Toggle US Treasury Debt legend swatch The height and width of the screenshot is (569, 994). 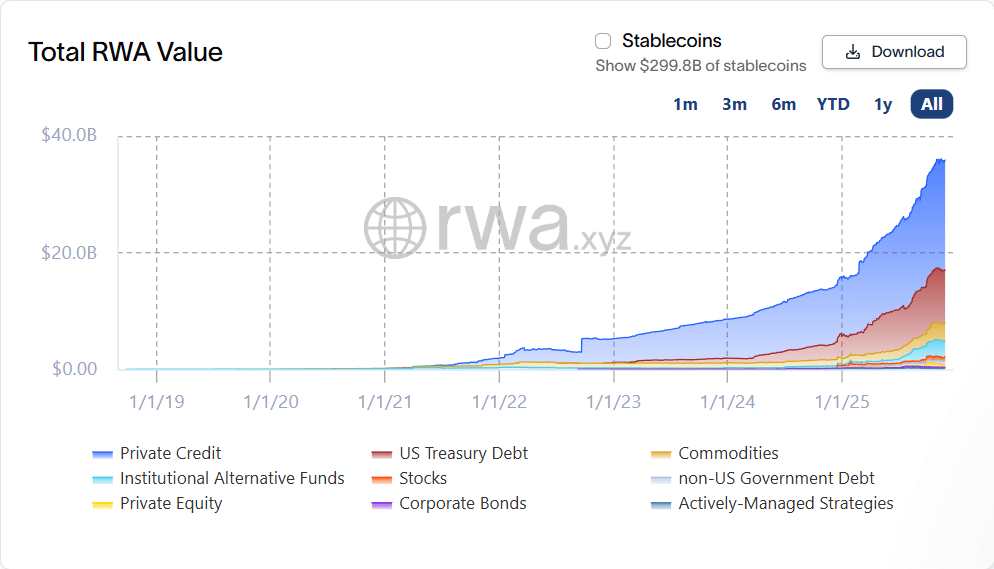pos(381,454)
